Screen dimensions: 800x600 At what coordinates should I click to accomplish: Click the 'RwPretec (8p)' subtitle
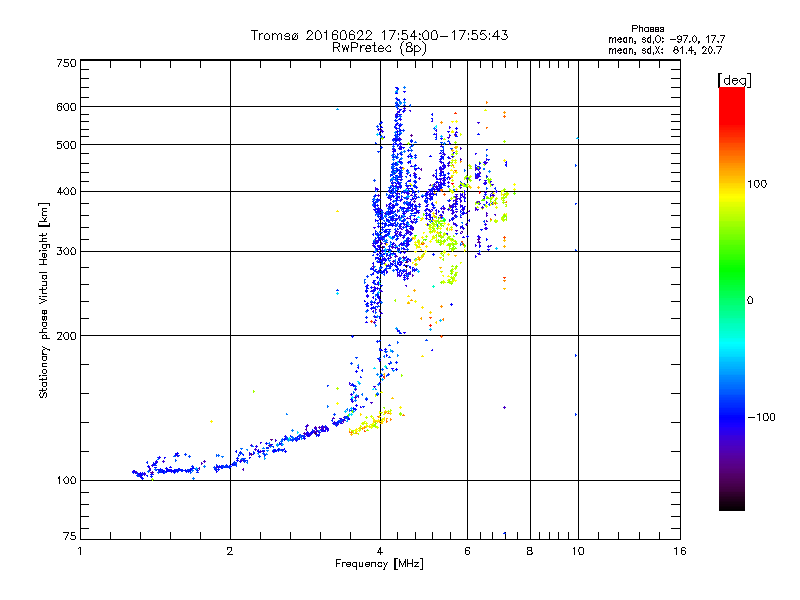[379, 48]
